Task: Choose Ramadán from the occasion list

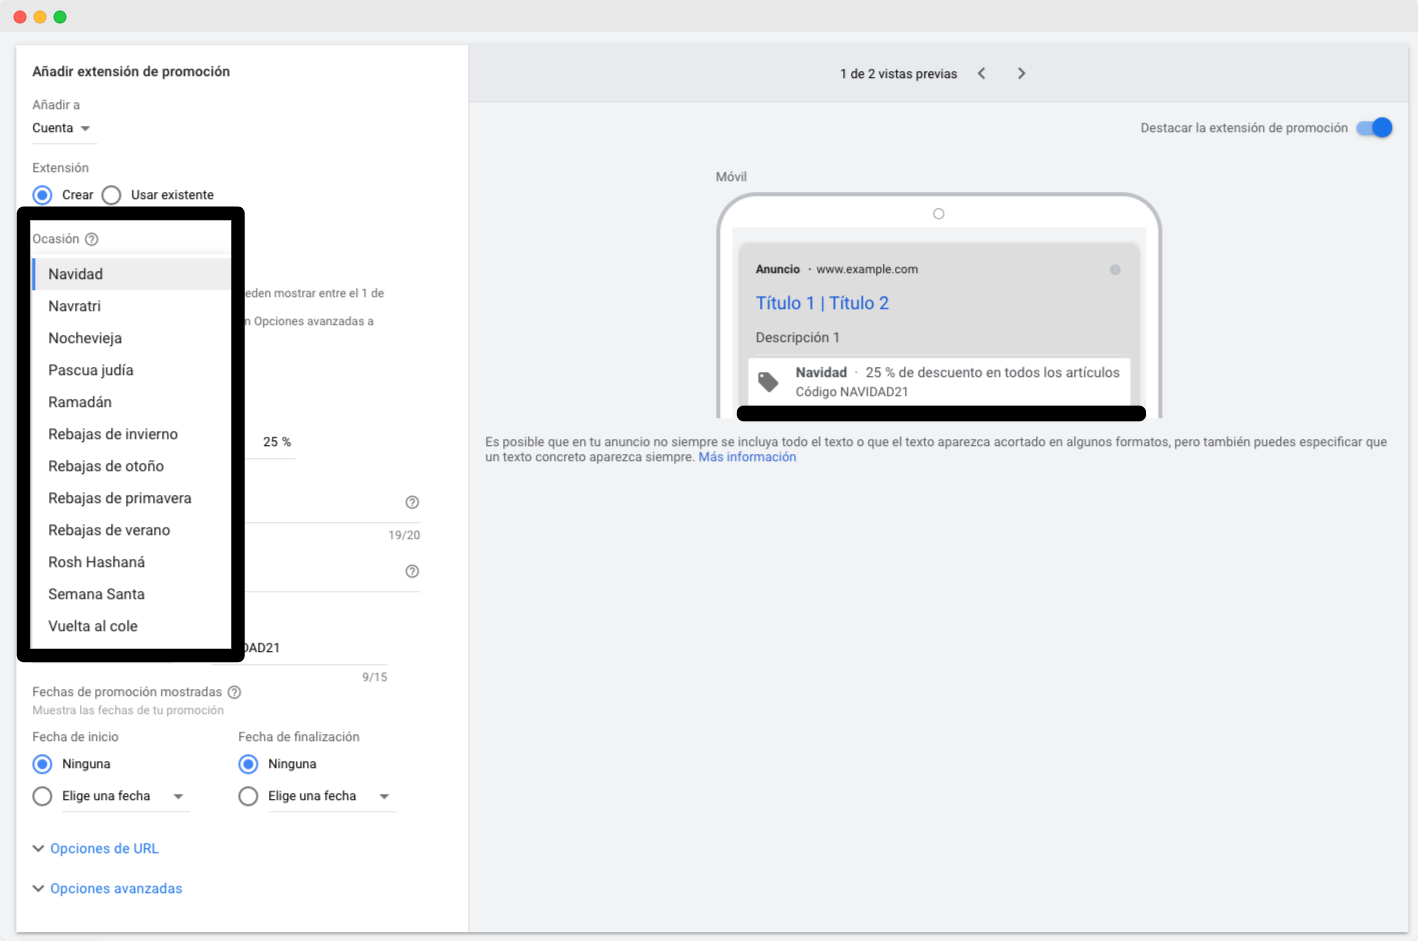Action: point(132,402)
